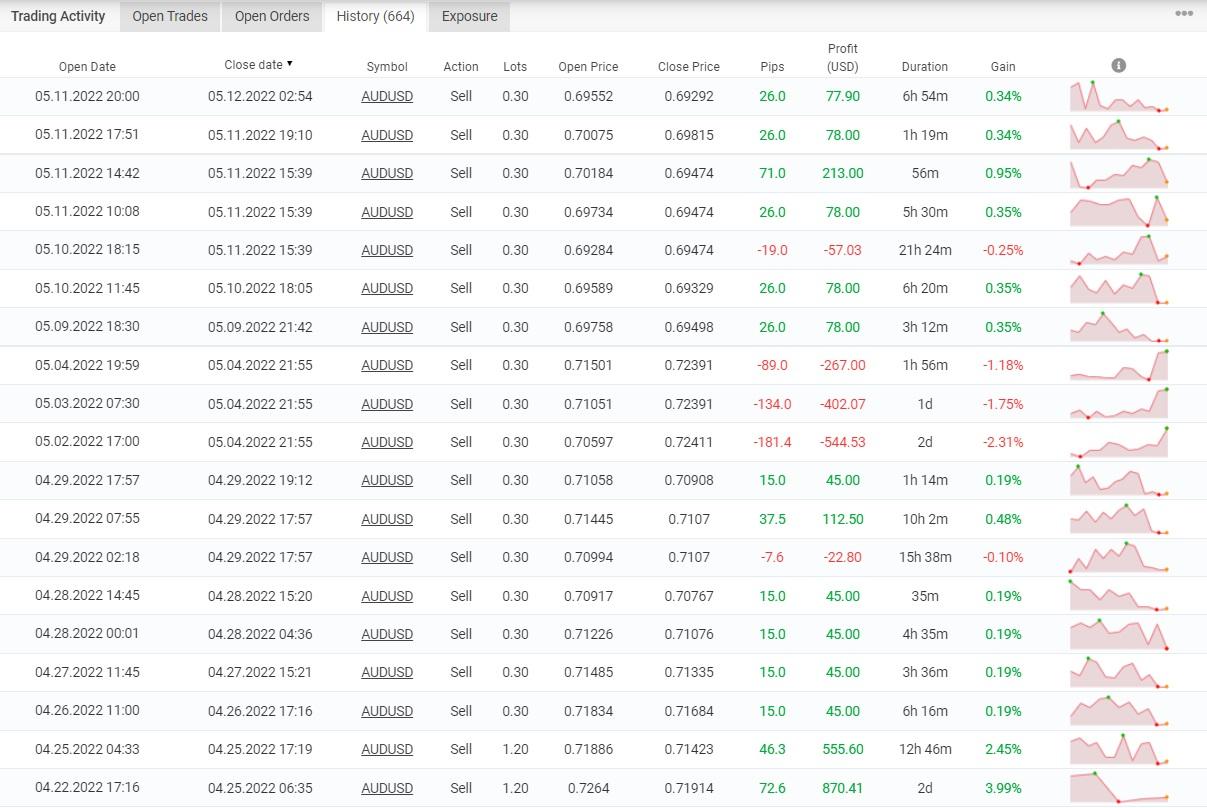Click the gain value 3.99%
1207x808 pixels.
click(x=1003, y=788)
